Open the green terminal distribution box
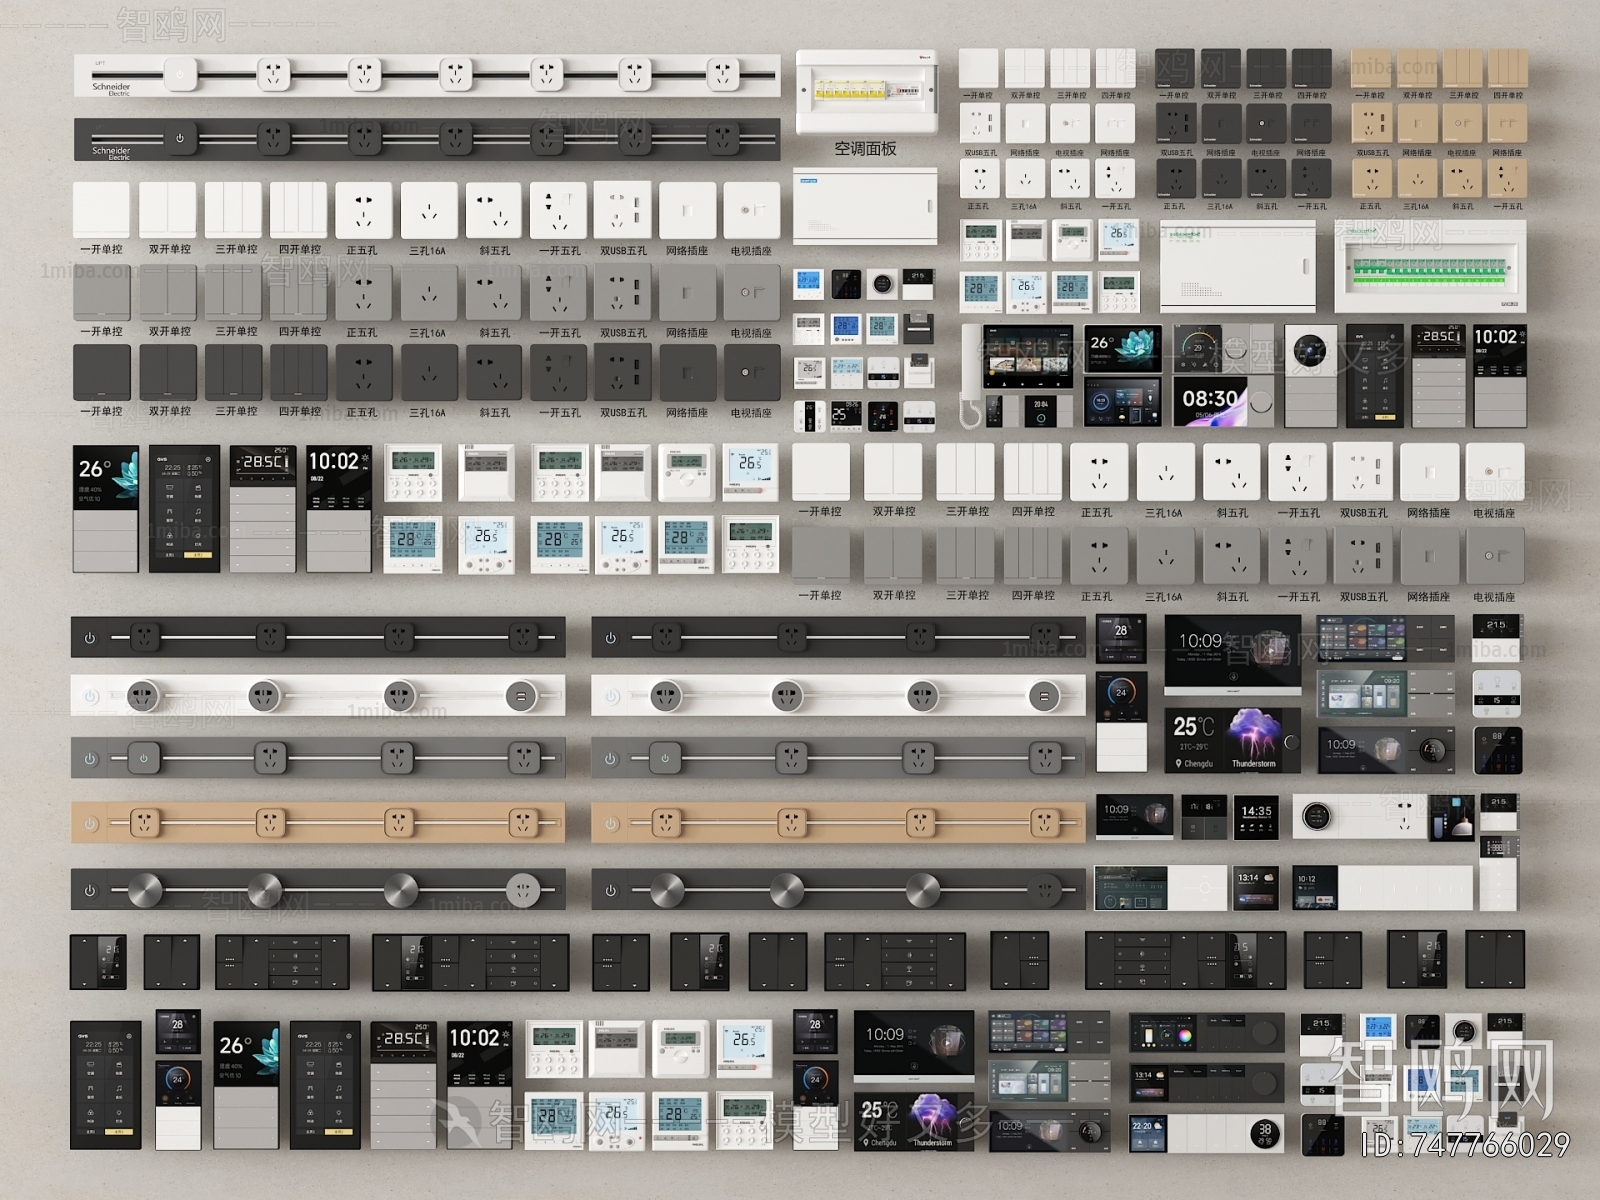The height and width of the screenshot is (1200, 1600). point(1430,267)
